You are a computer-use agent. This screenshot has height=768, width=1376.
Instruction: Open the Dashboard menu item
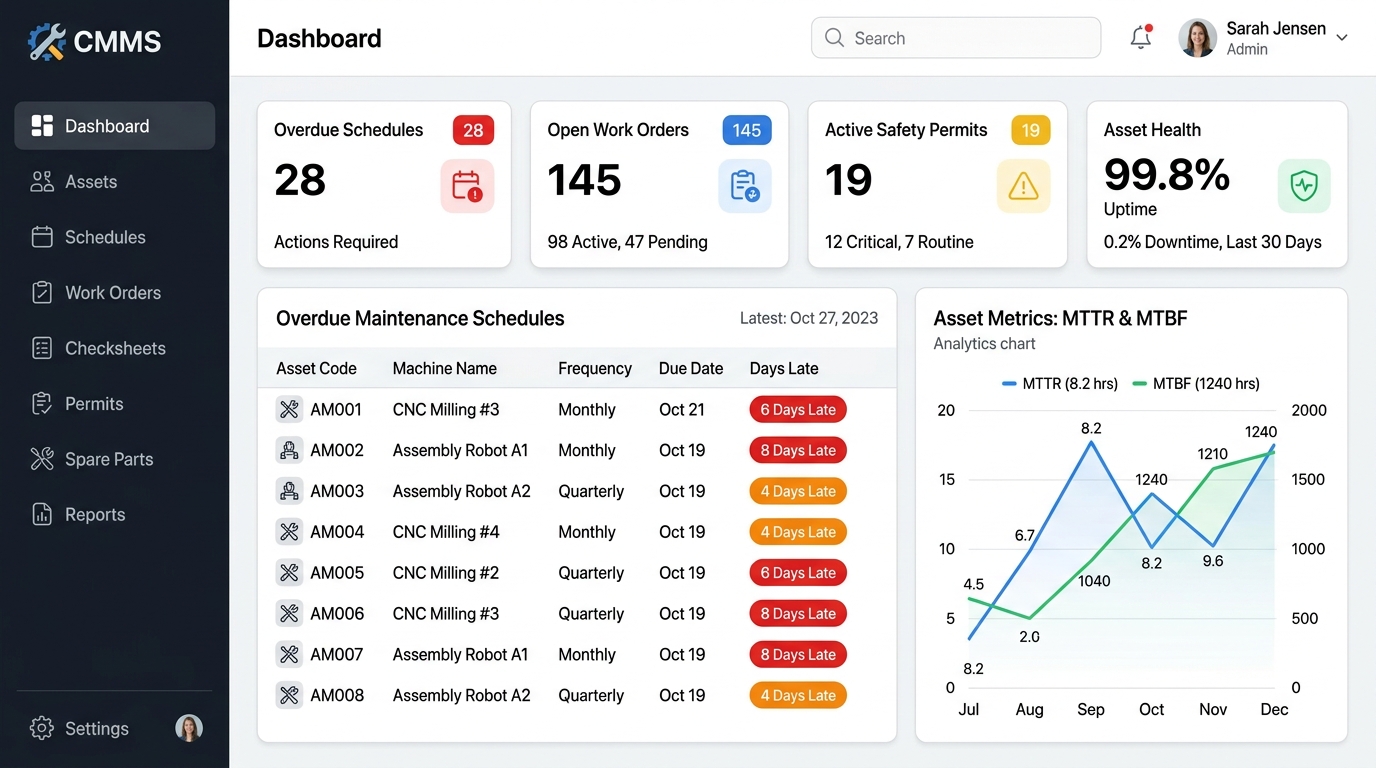point(115,126)
